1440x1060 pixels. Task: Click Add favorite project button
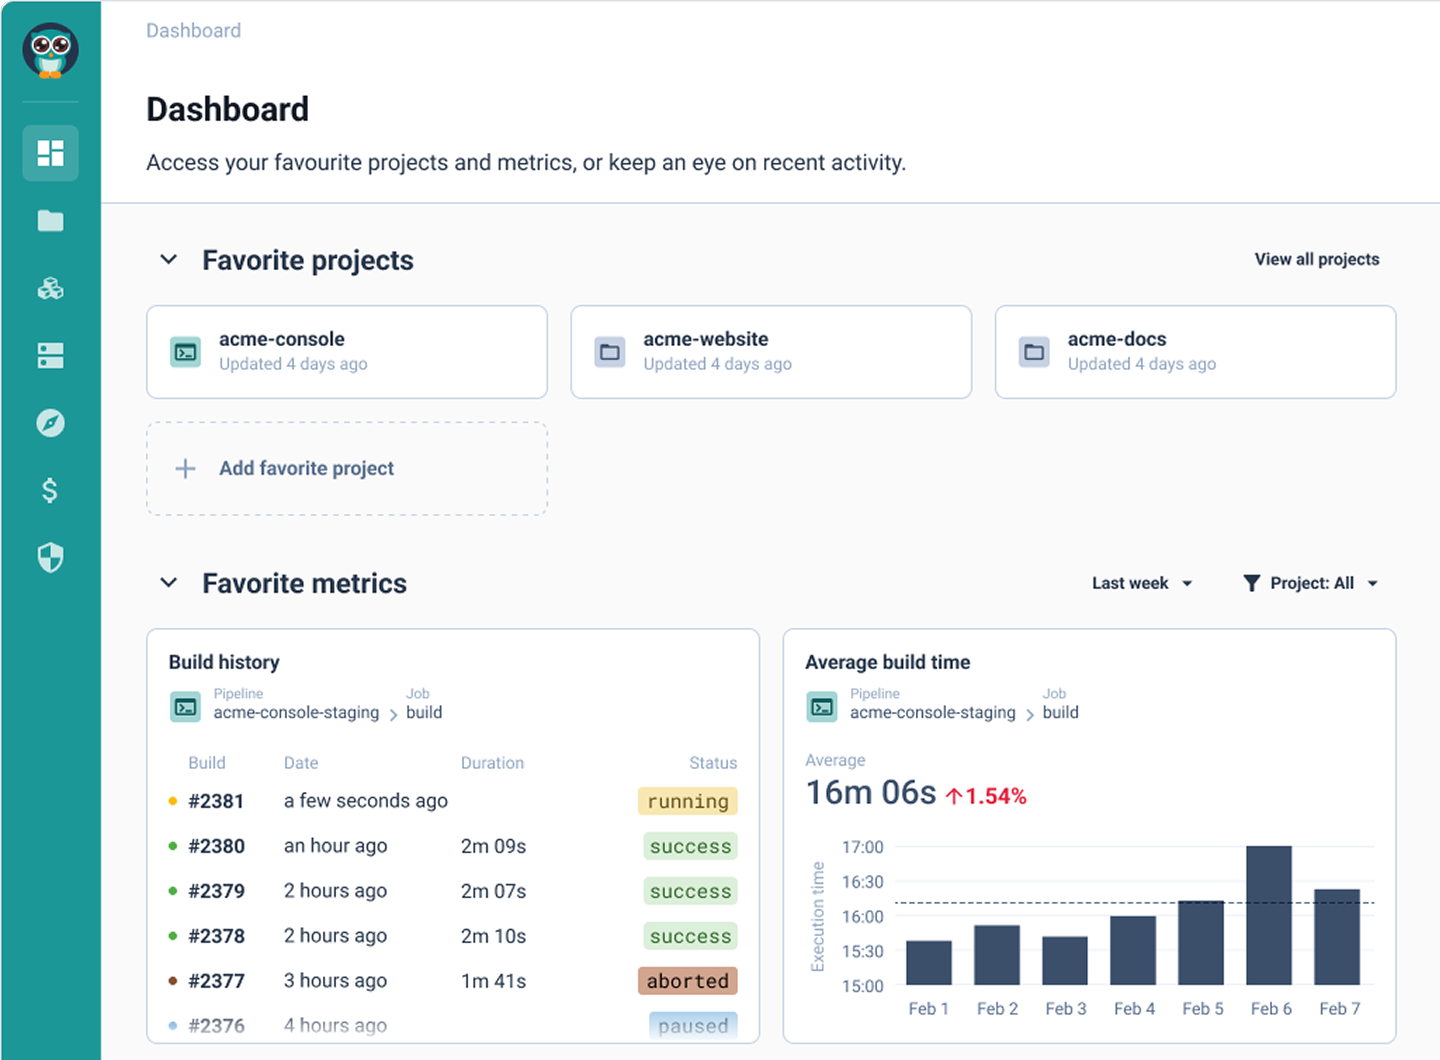tap(347, 468)
